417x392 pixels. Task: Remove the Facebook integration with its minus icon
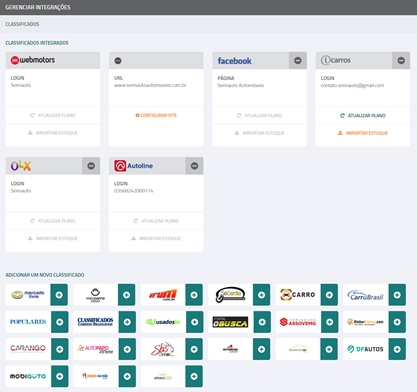(298, 60)
